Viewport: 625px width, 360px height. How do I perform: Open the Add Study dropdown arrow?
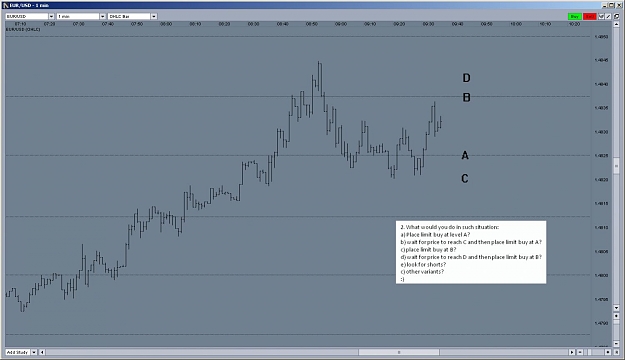coord(34,352)
